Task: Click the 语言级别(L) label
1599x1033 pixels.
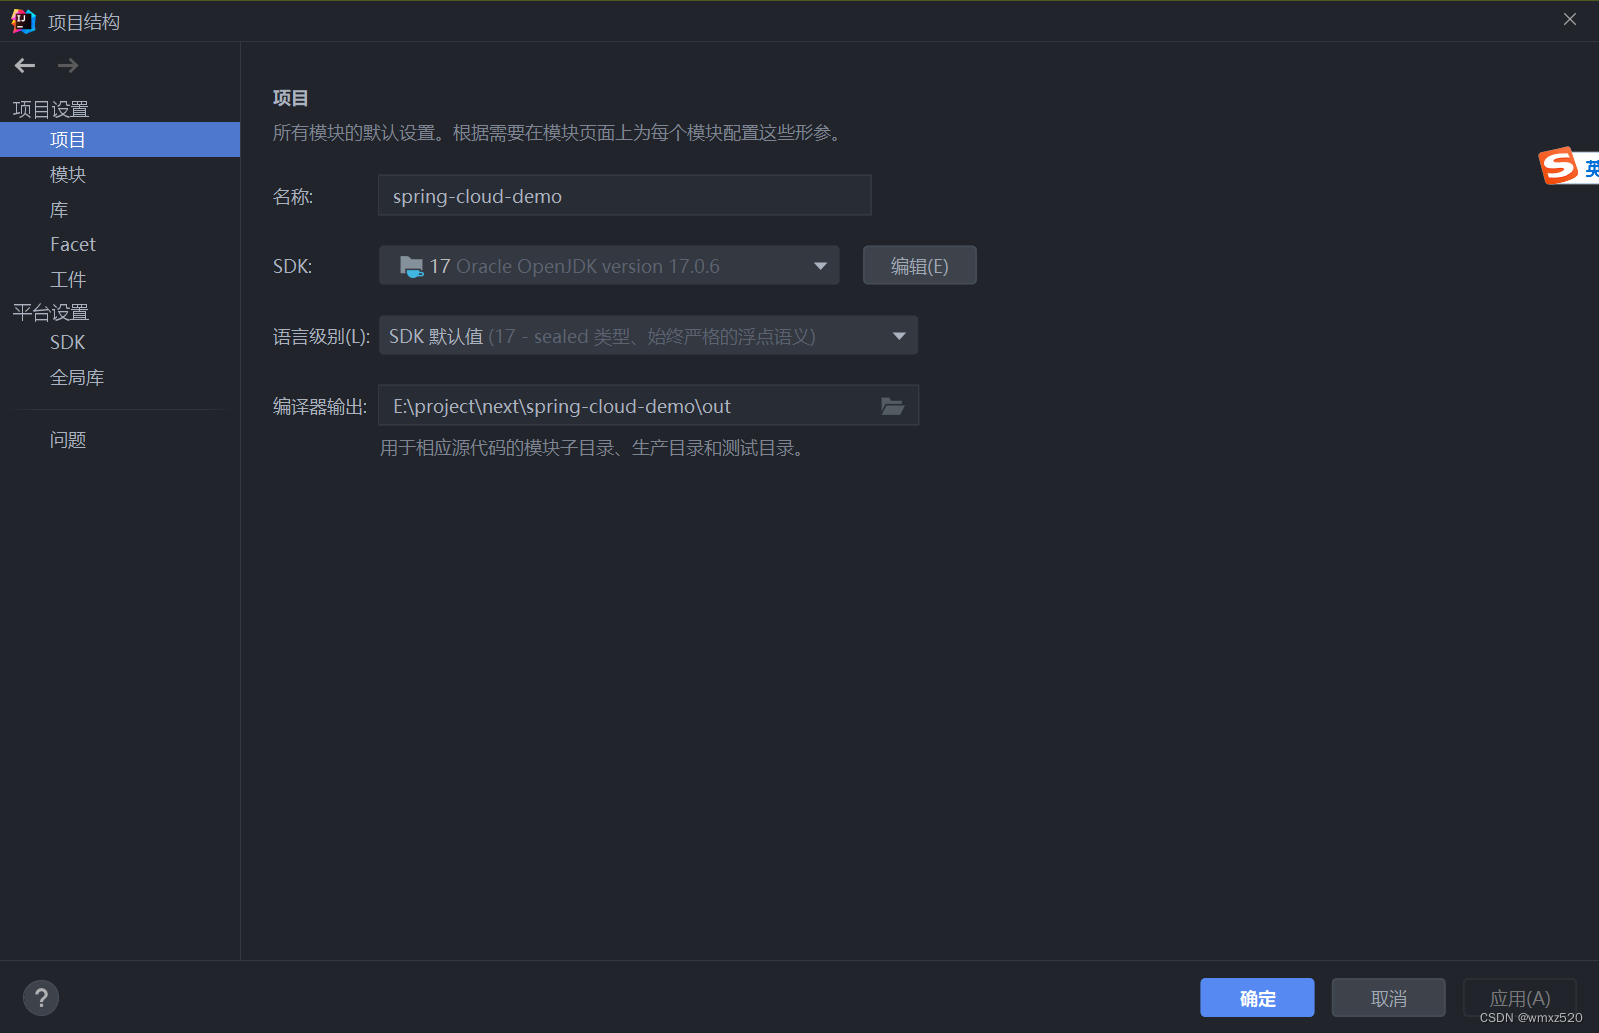Action: [322, 337]
